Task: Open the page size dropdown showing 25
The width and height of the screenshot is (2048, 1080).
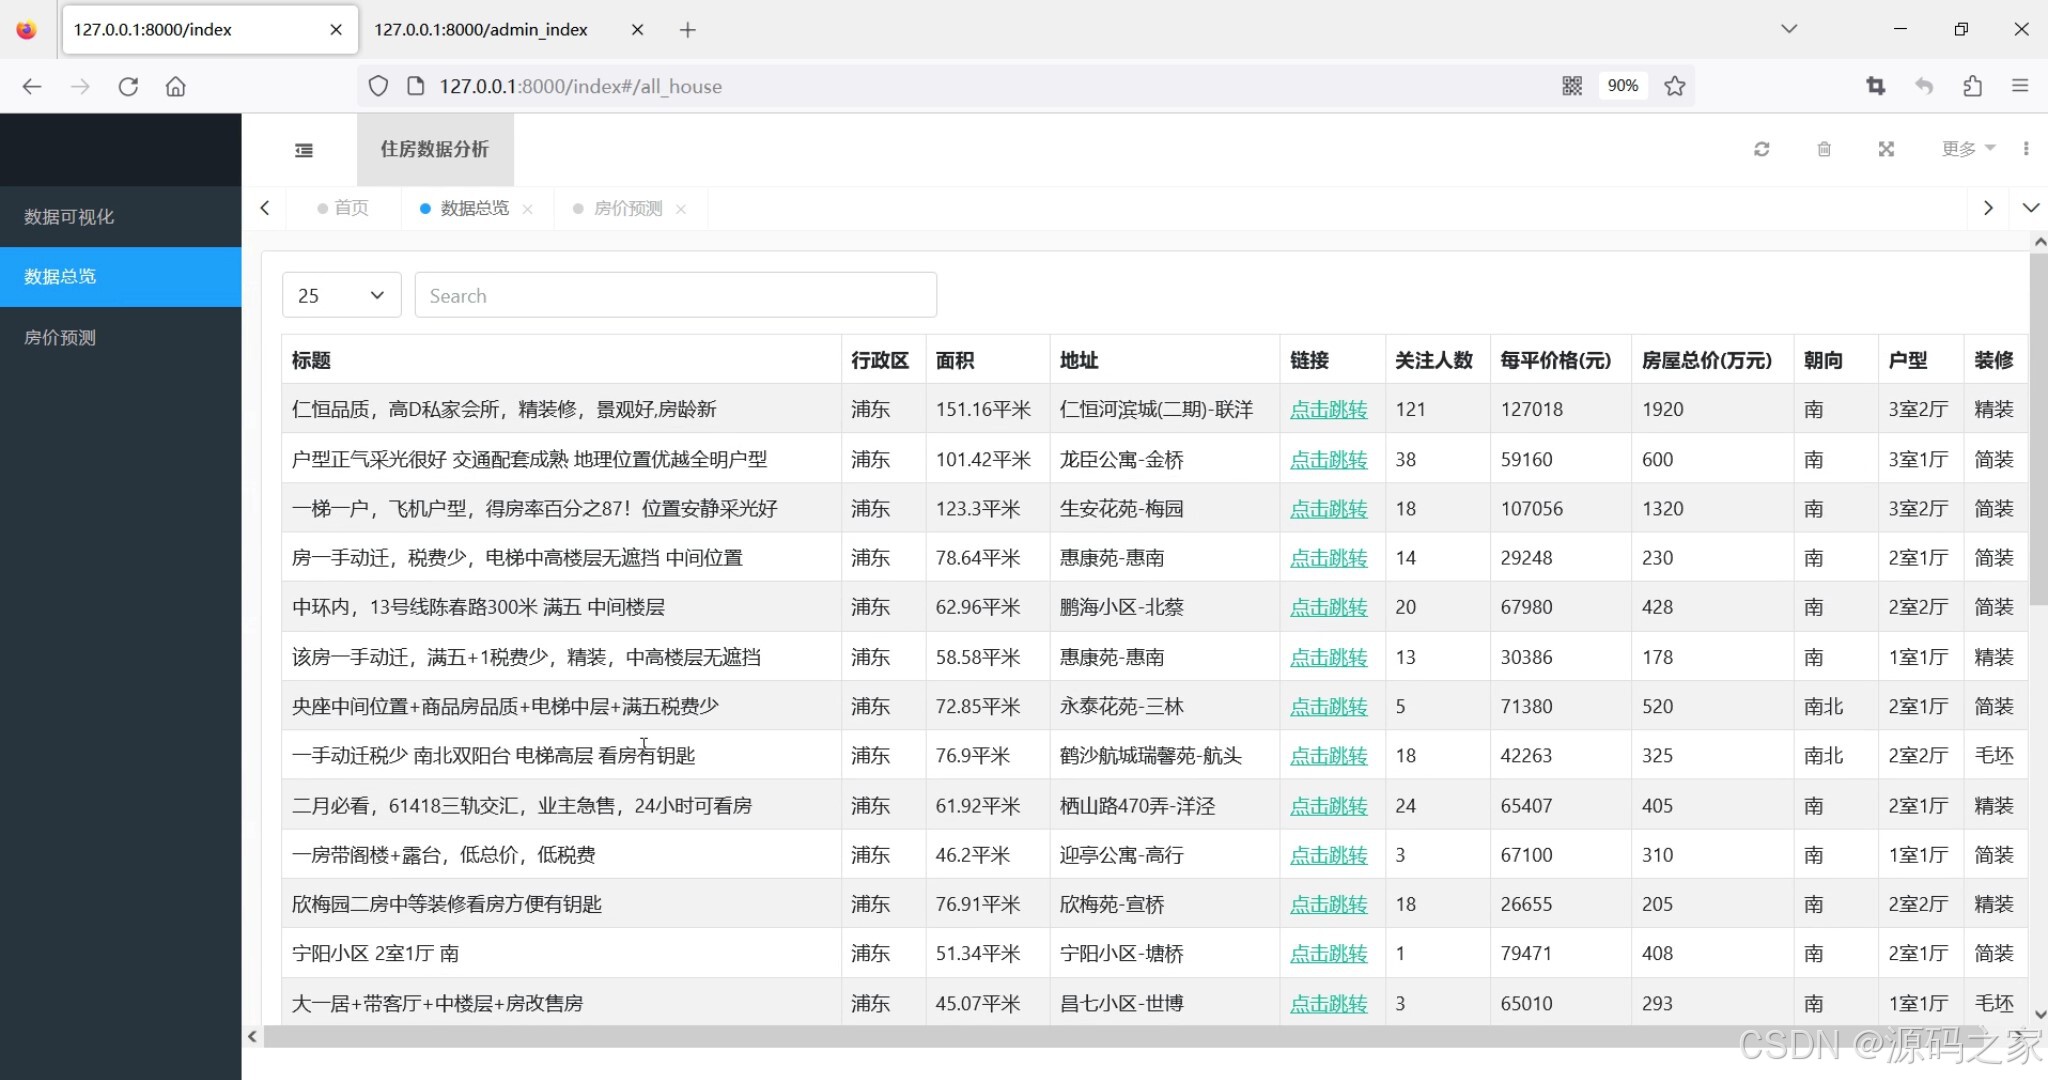Action: (x=341, y=295)
